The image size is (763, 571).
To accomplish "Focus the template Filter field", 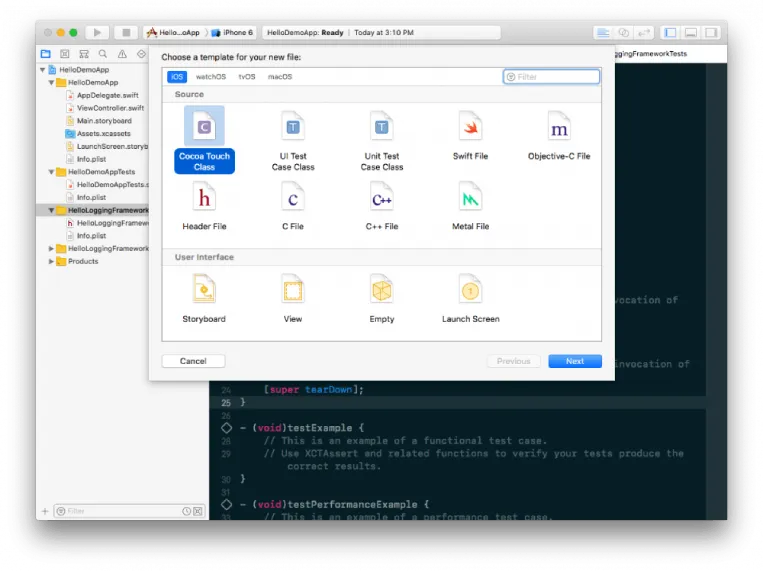I will (x=551, y=77).
